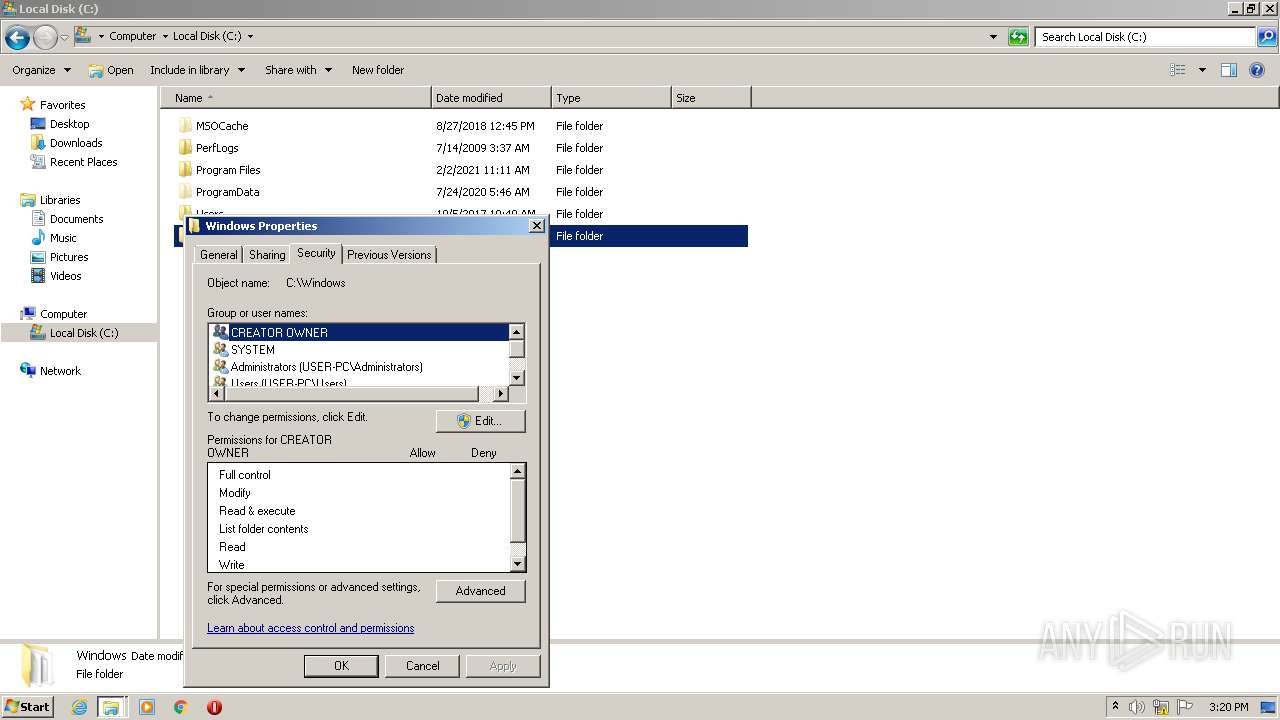Screen dimensions: 1280x720
Task: Click the Action Center flag tray icon
Action: pyautogui.click(x=1185, y=707)
